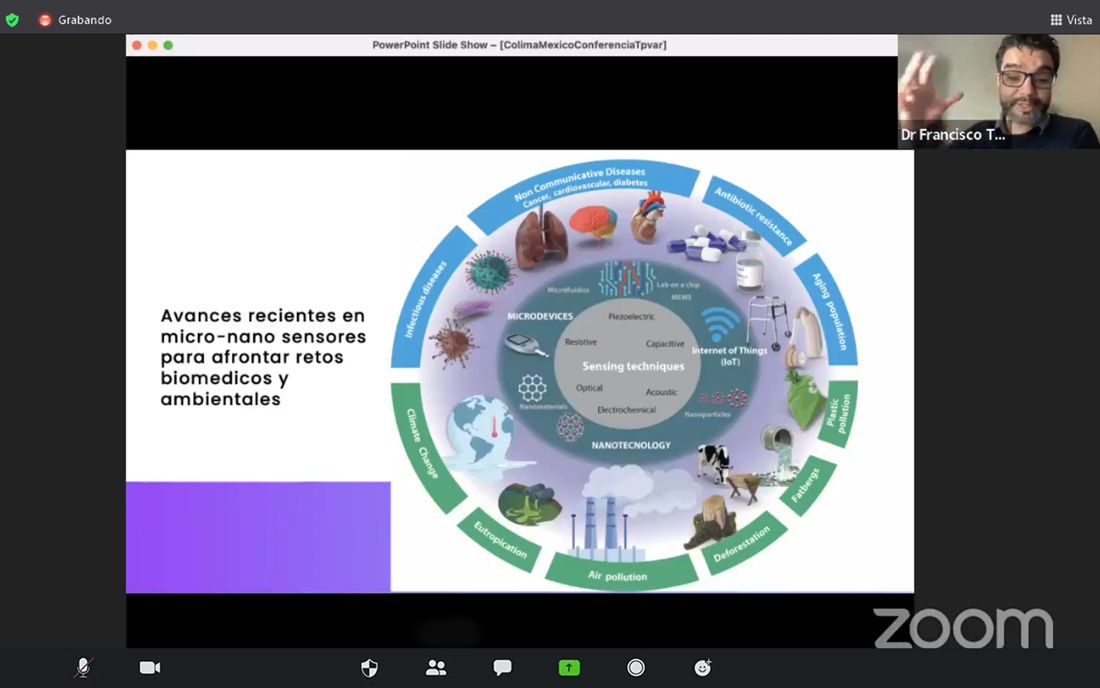Open the Reactions emoji menu
The width and height of the screenshot is (1100, 688).
tap(703, 667)
